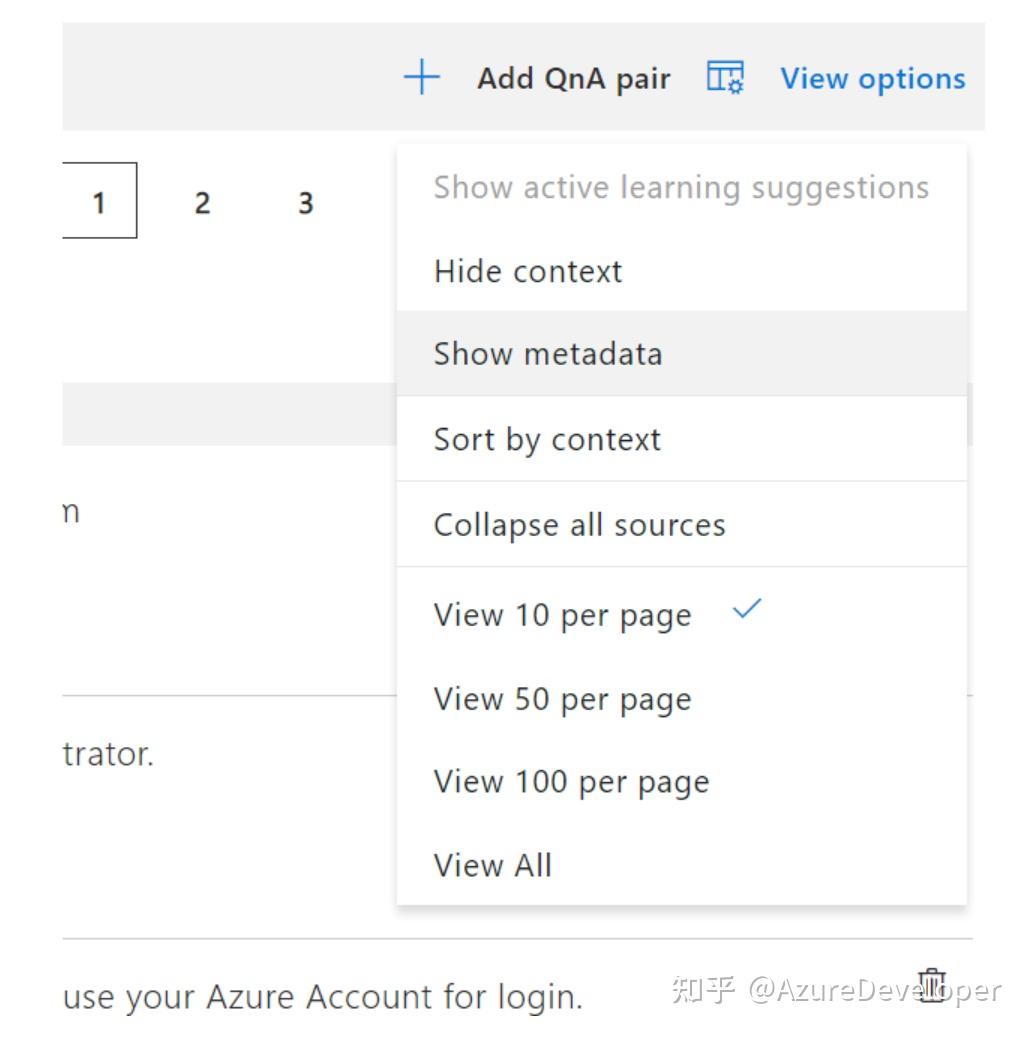Select the Show metadata option
1027x1037 pixels.
coord(548,354)
